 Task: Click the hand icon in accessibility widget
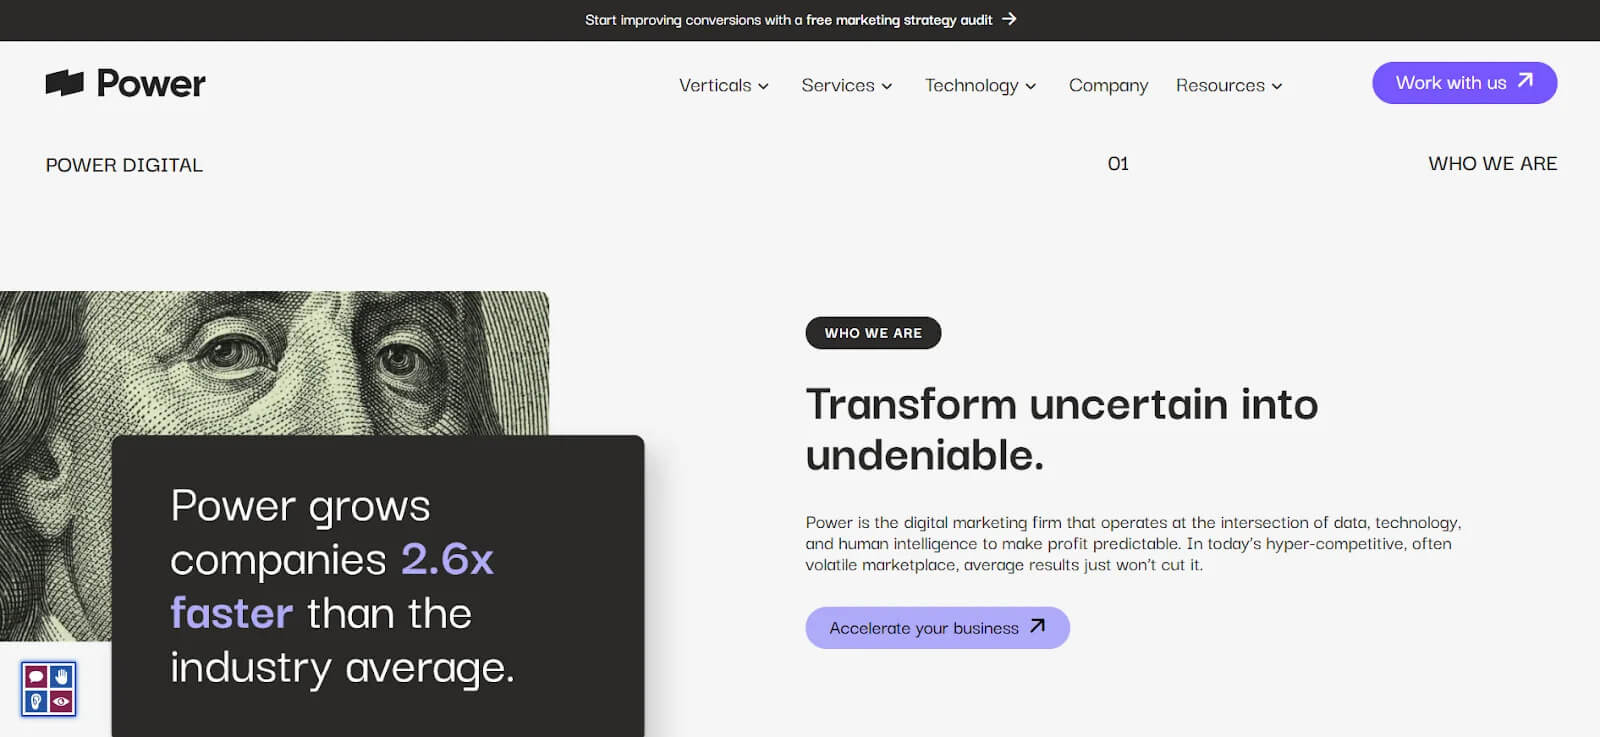pos(61,677)
